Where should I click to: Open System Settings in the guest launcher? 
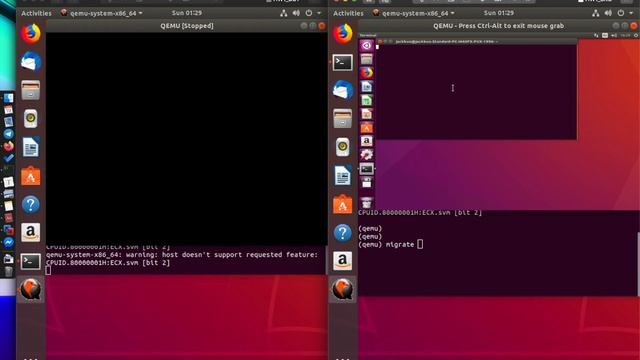pyautogui.click(x=367, y=154)
